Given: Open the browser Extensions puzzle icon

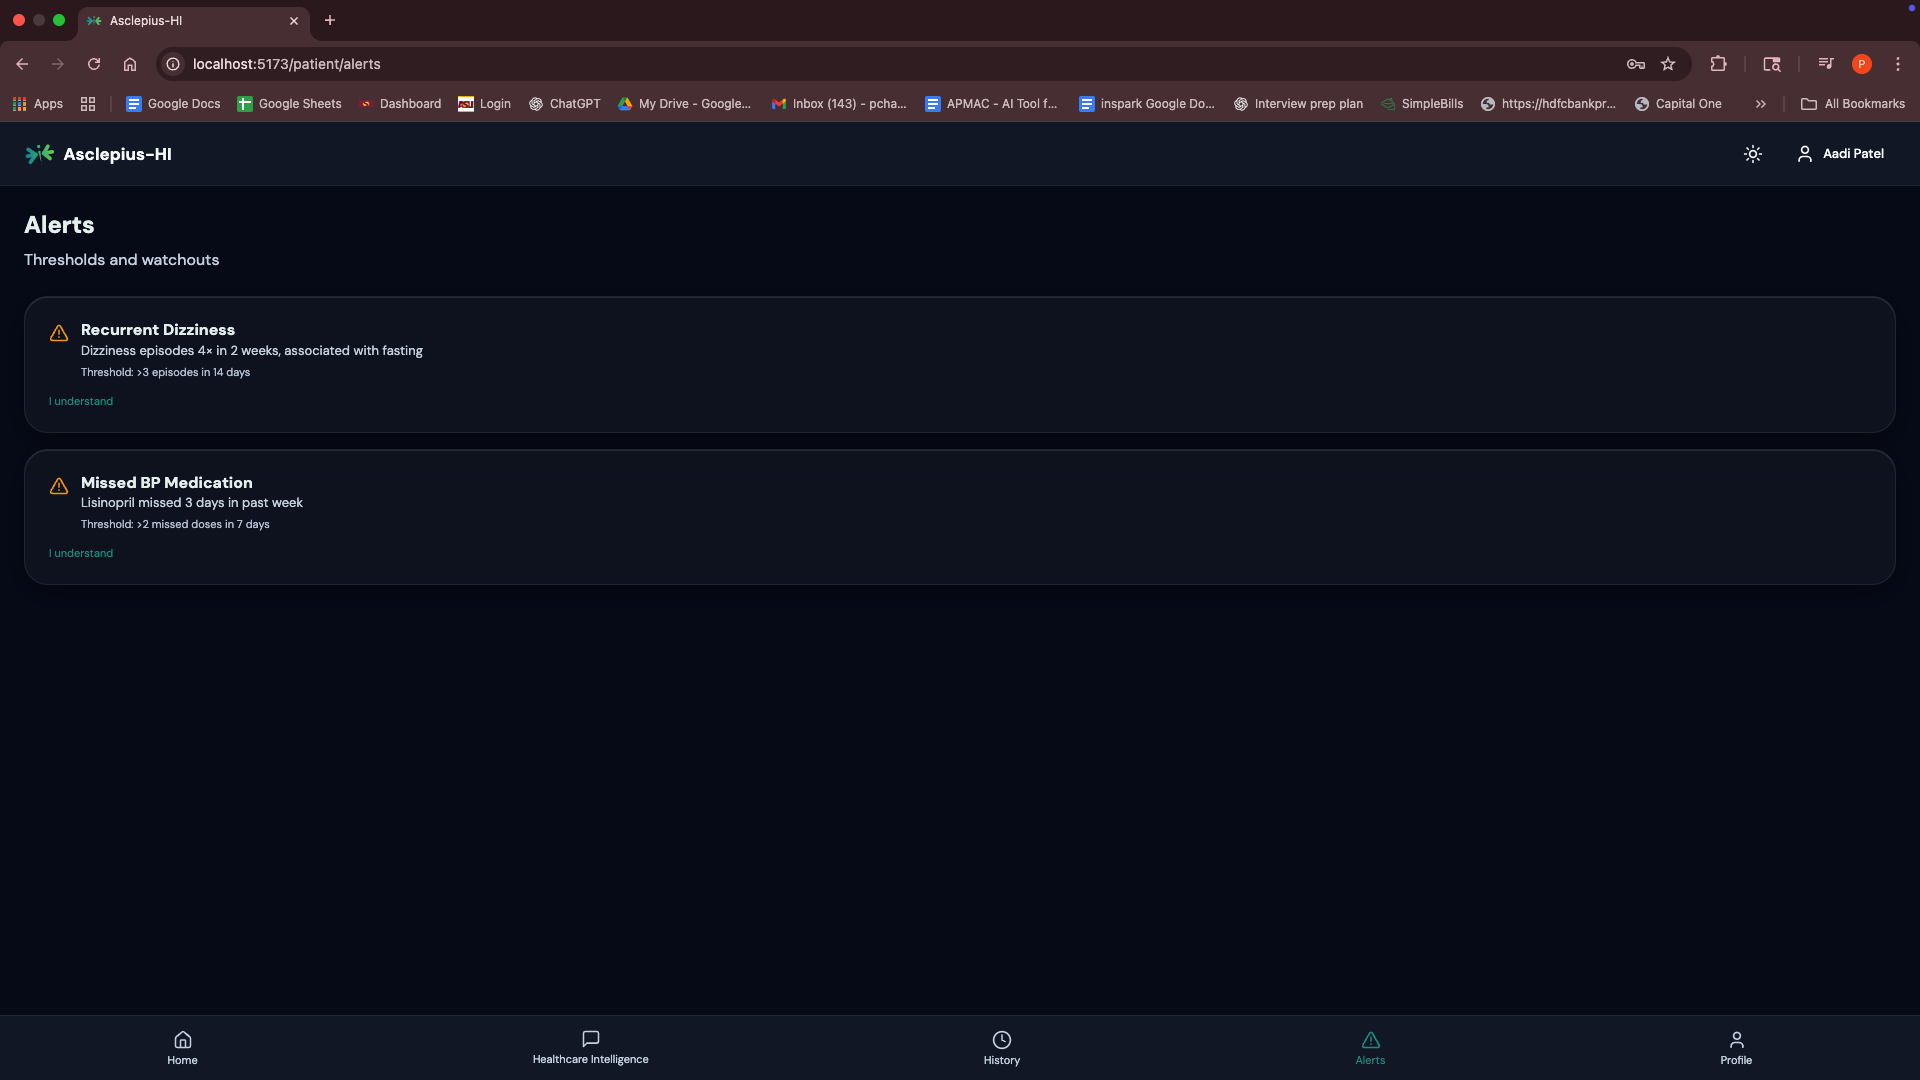Looking at the screenshot, I should click(1718, 64).
